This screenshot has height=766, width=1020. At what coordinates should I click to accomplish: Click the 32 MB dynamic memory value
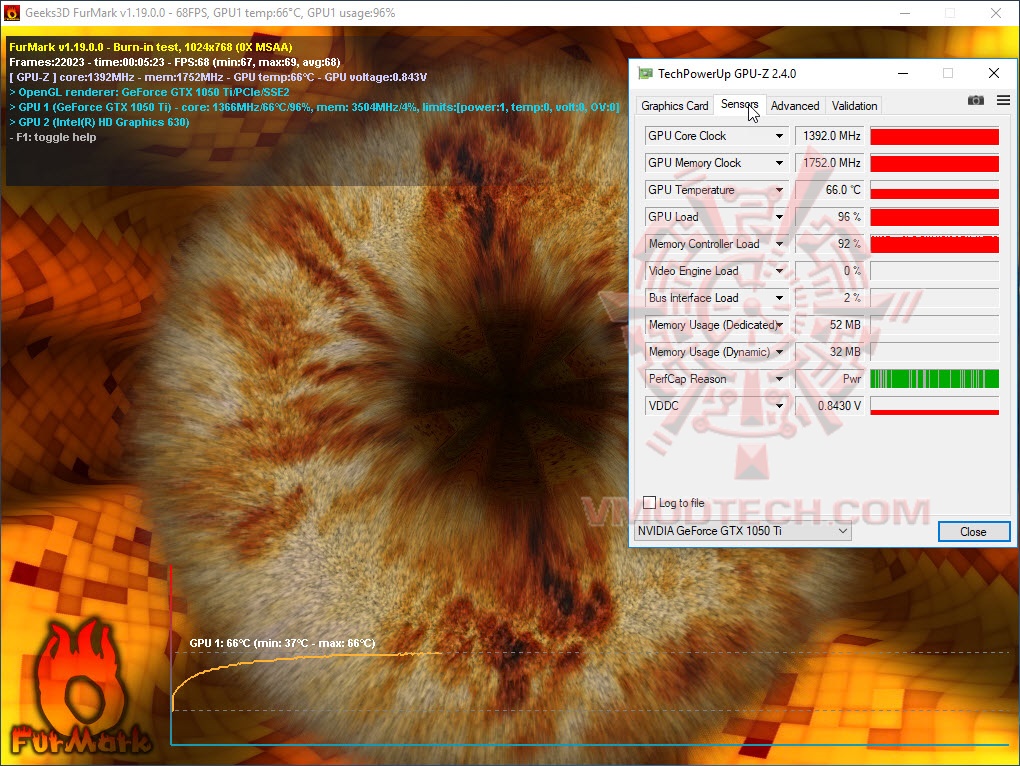click(830, 352)
